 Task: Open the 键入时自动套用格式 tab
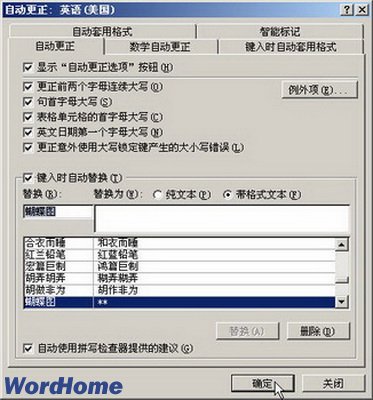[290, 46]
